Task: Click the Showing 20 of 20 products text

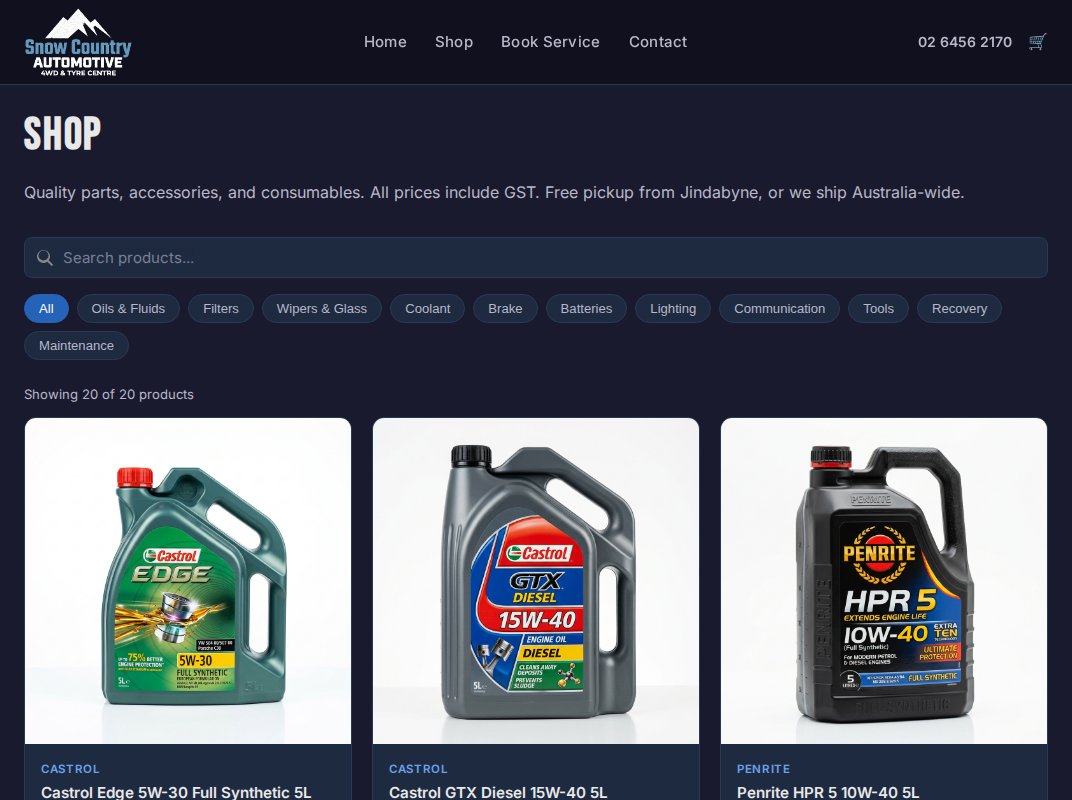Action: click(x=109, y=395)
